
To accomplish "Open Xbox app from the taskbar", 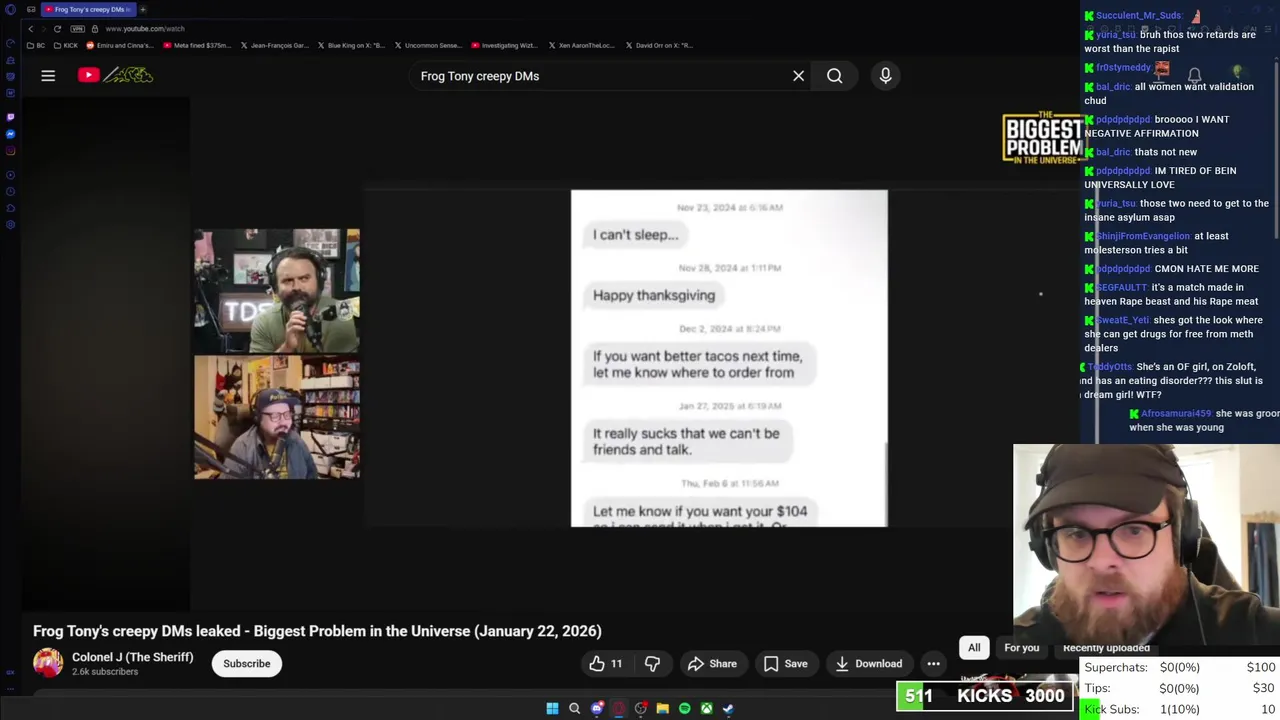I will 706,709.
